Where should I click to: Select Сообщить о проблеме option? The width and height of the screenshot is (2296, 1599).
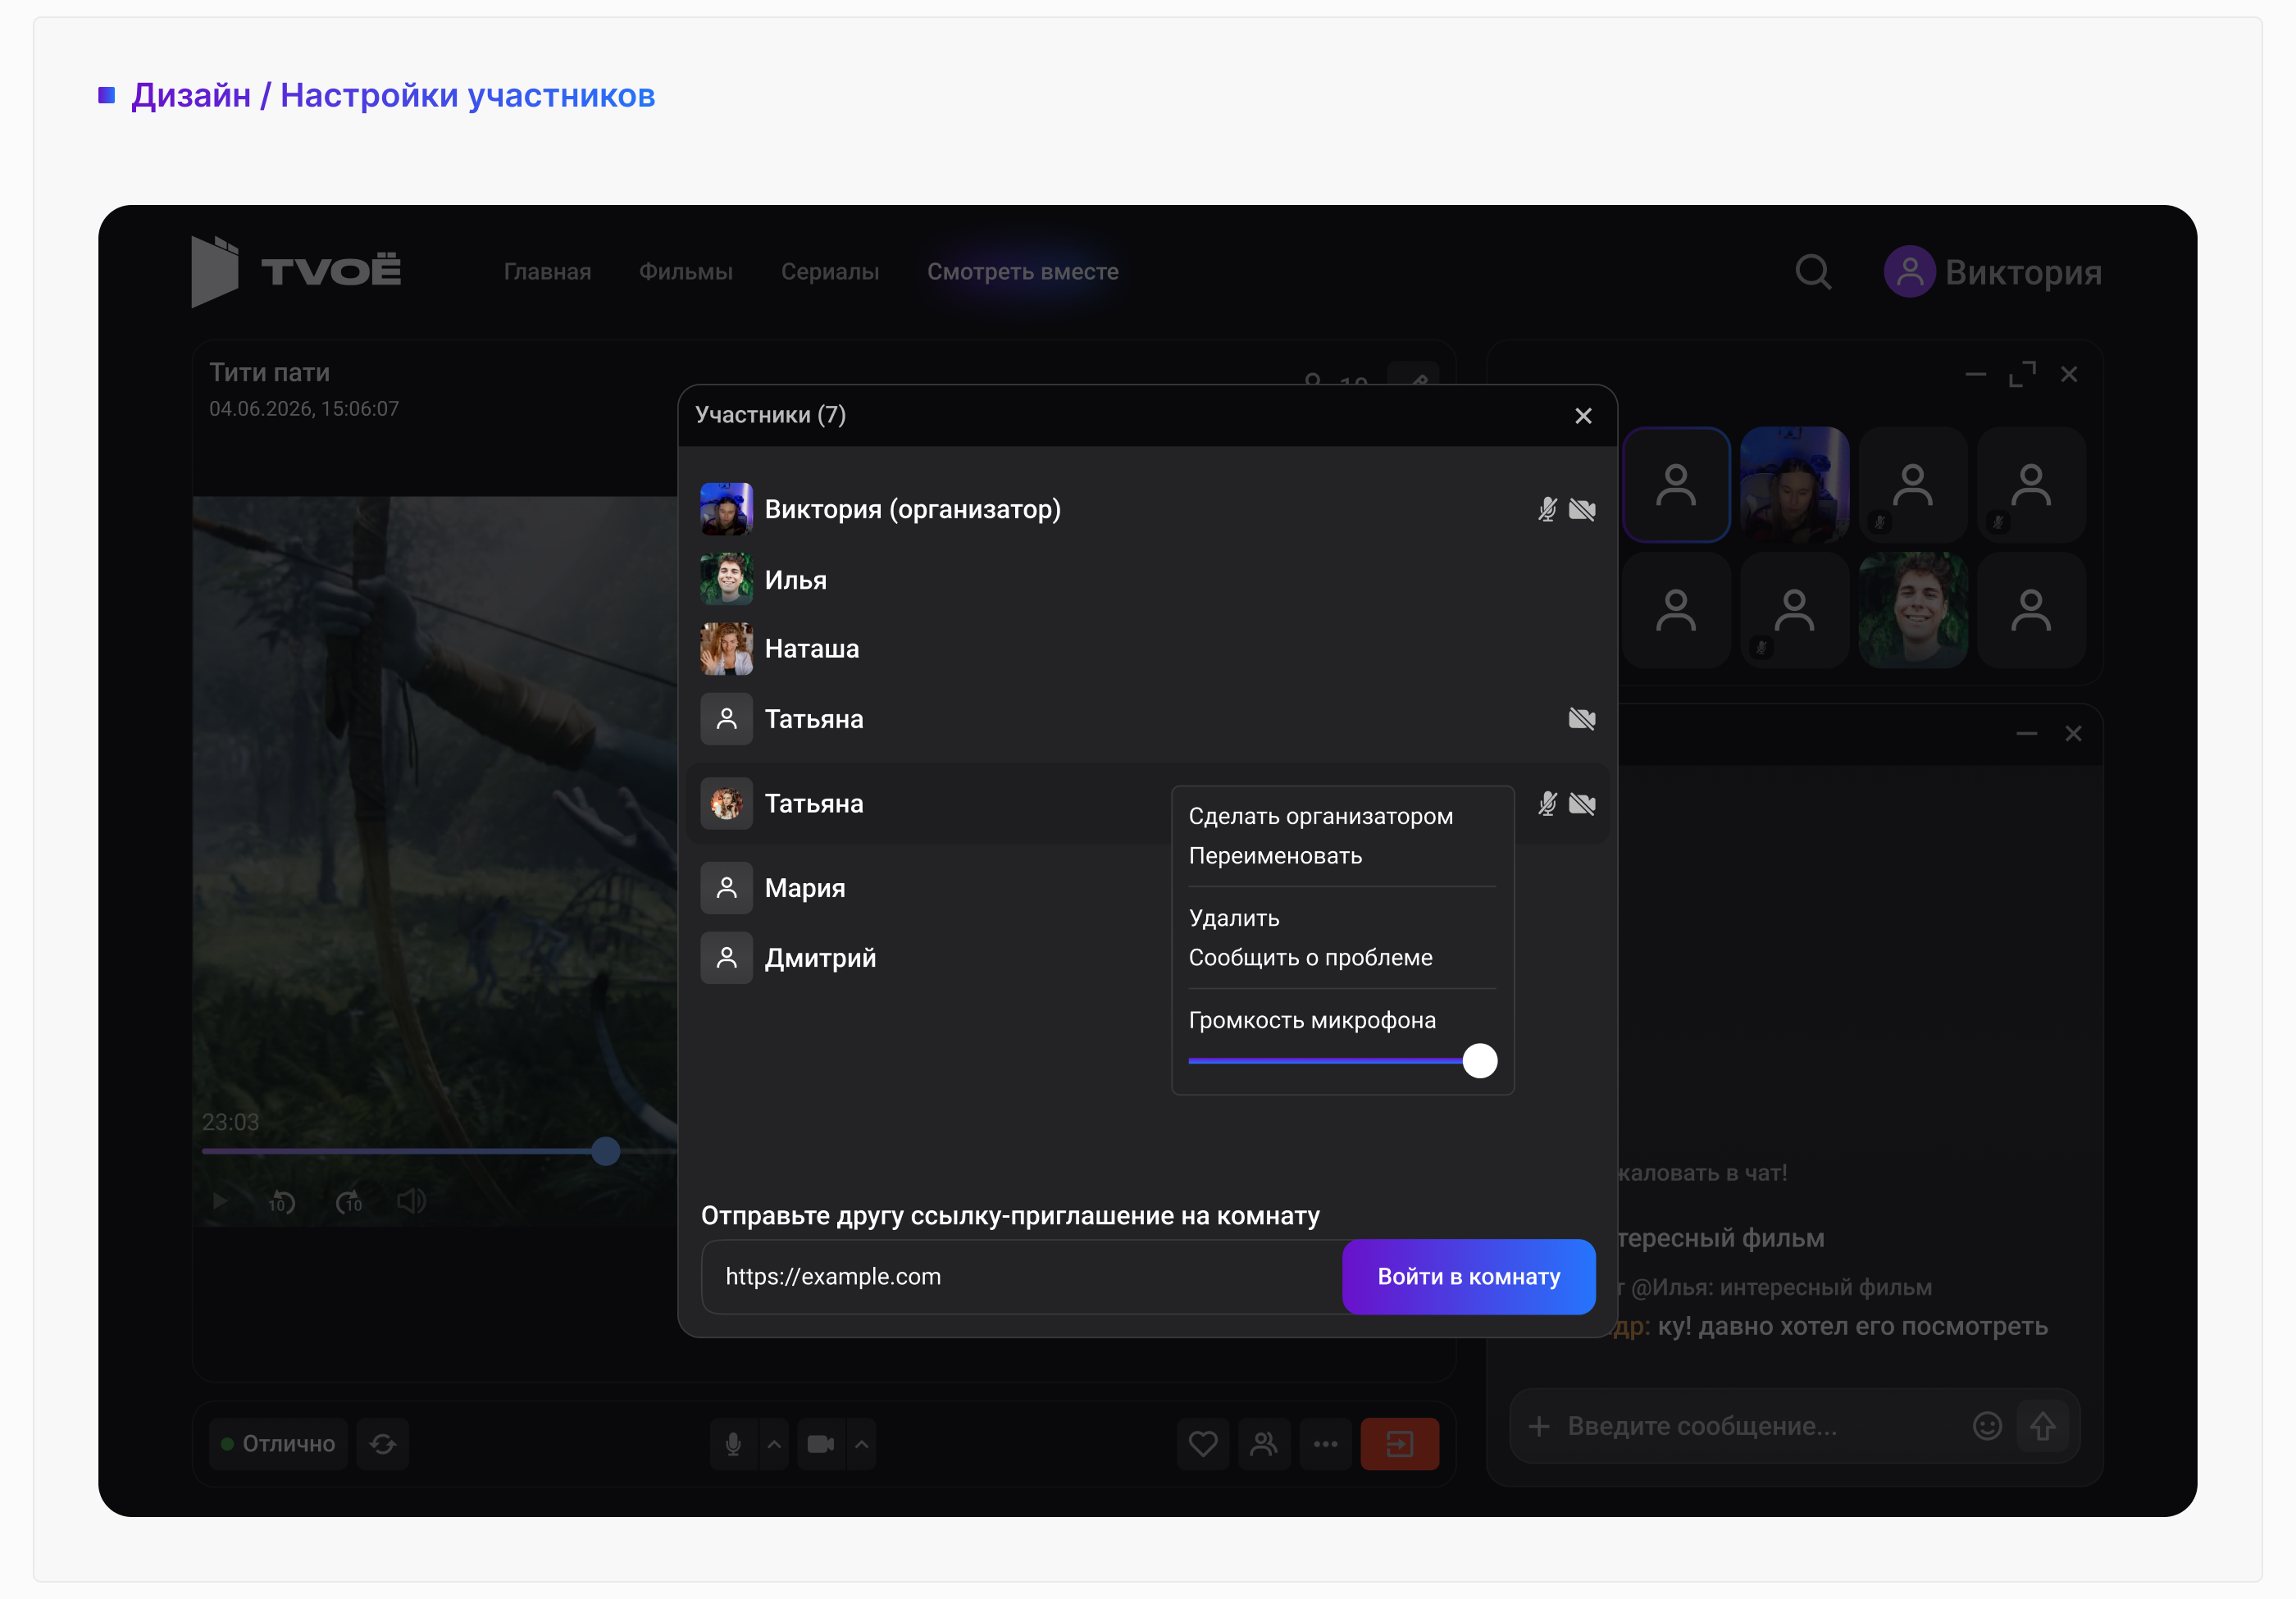[x=1310, y=958]
